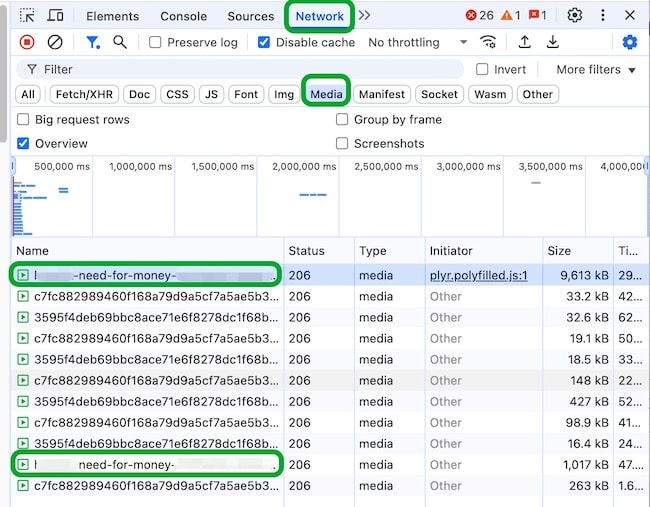Click the filter funnel icon

92,42
